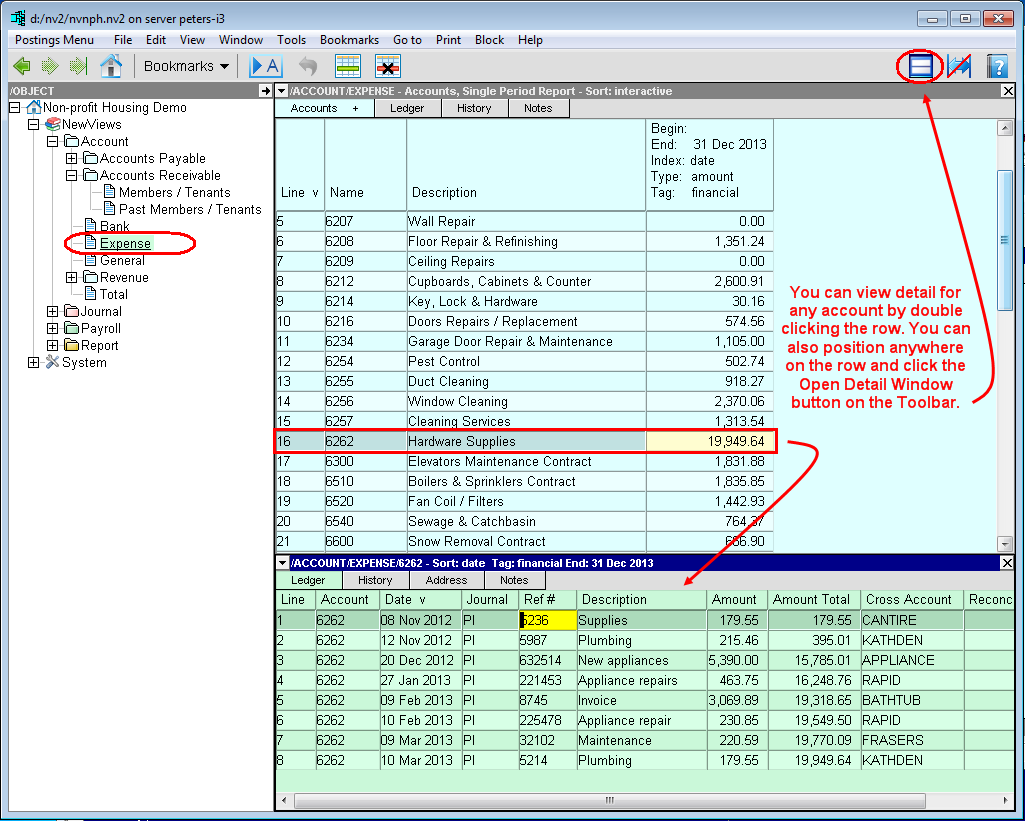Click the blue arrow 'A' toolbar icon
1025x821 pixels.
click(266, 66)
